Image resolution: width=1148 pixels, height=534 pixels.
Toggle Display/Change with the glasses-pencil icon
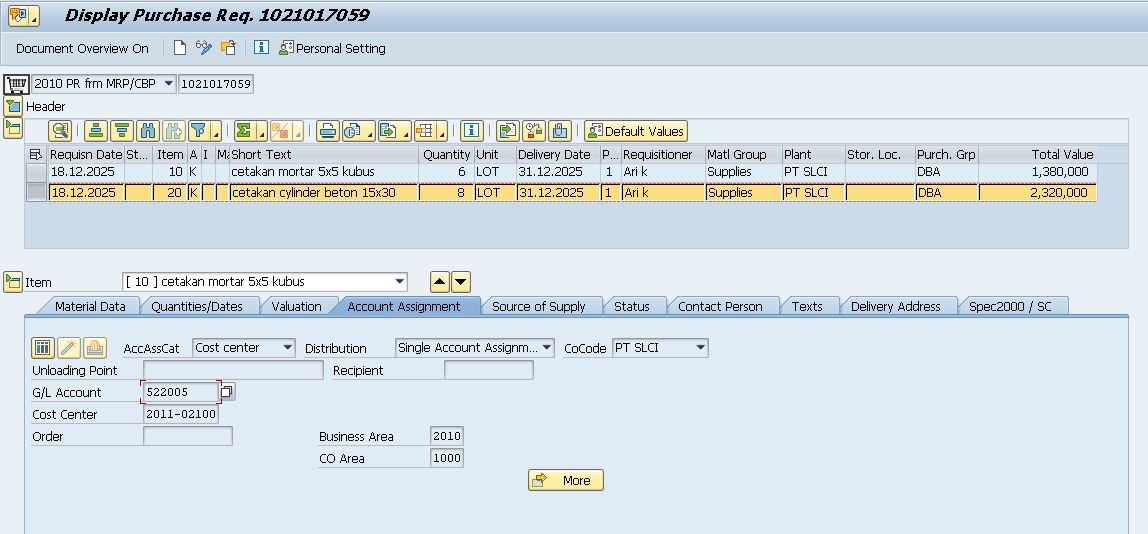(x=204, y=48)
